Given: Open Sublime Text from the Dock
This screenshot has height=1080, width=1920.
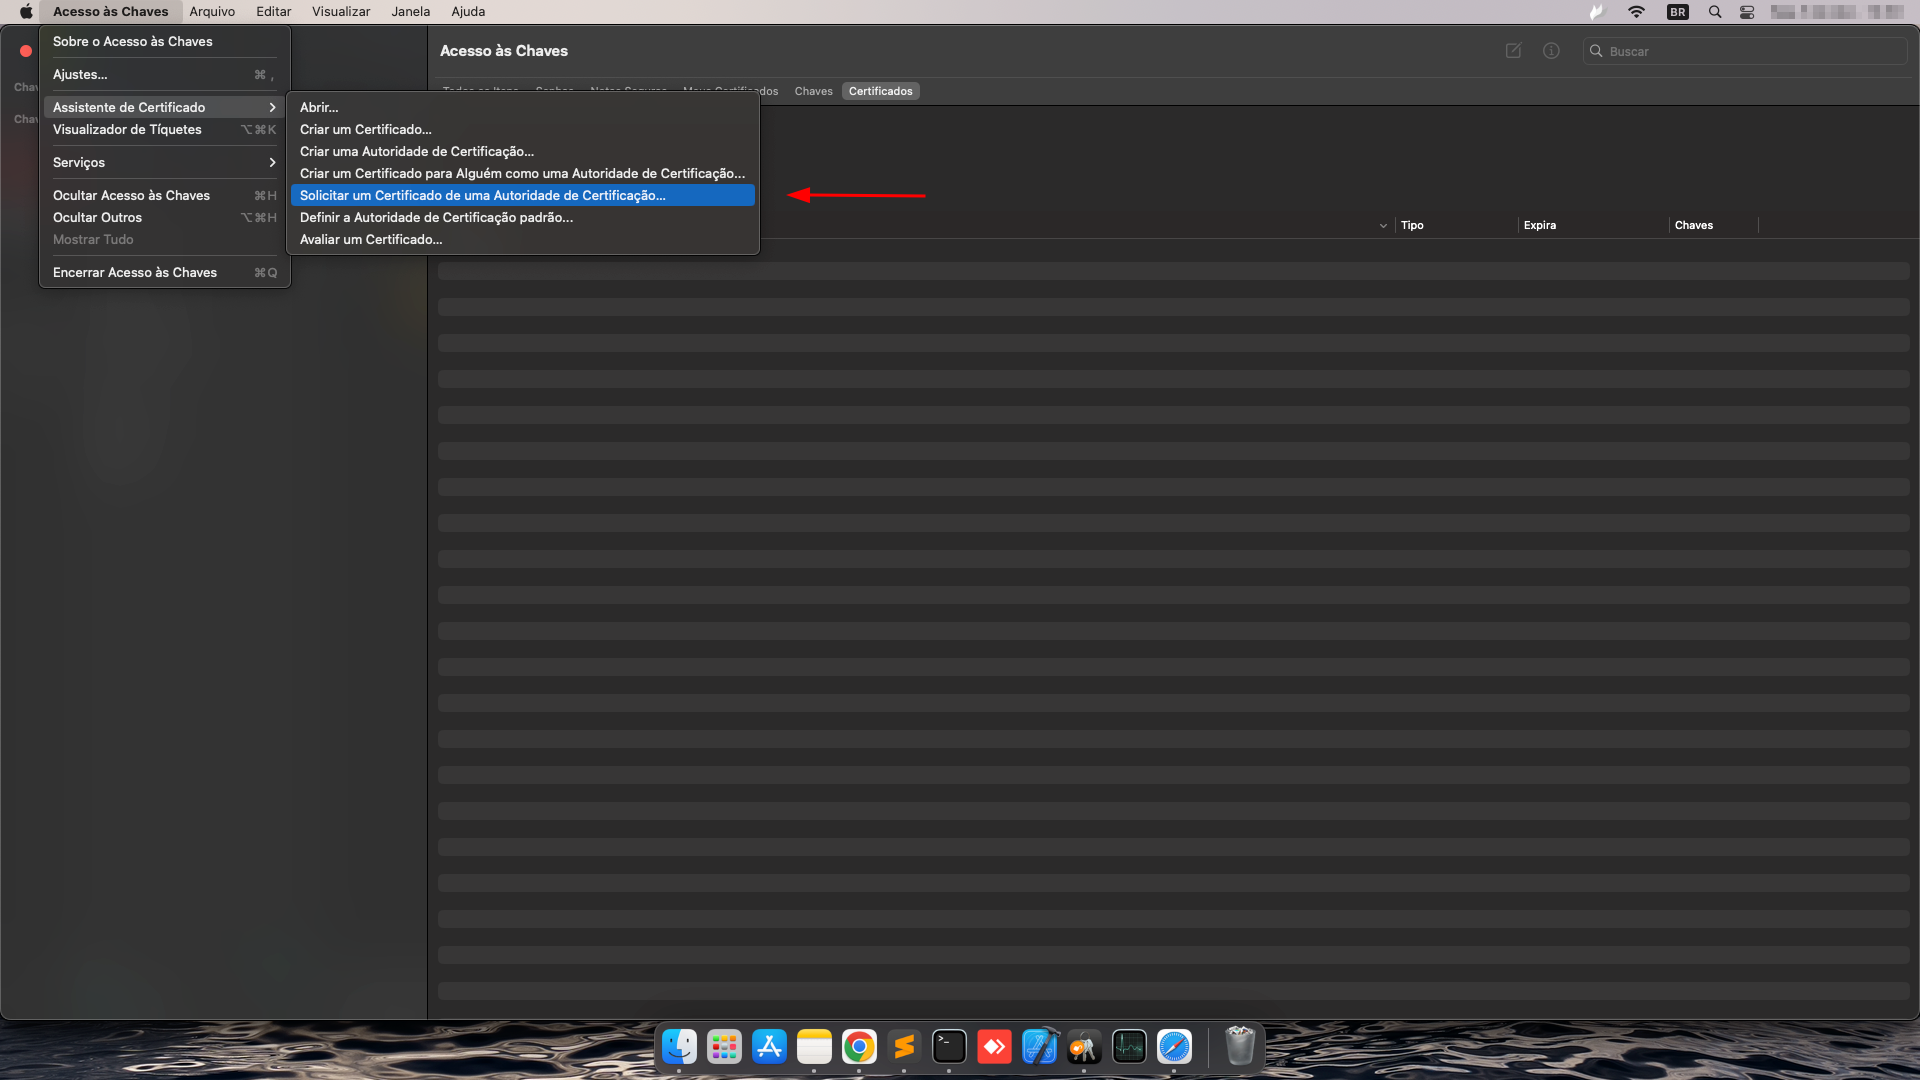Looking at the screenshot, I should pos(904,1047).
